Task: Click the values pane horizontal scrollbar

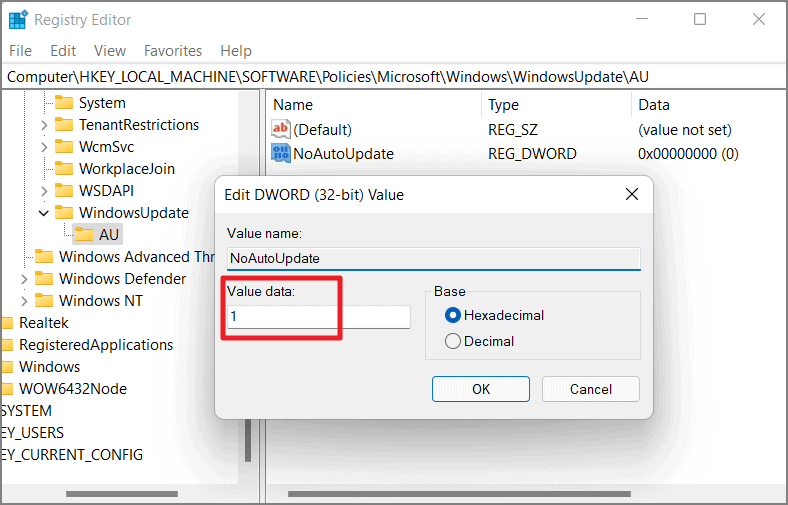Action: 459,494
